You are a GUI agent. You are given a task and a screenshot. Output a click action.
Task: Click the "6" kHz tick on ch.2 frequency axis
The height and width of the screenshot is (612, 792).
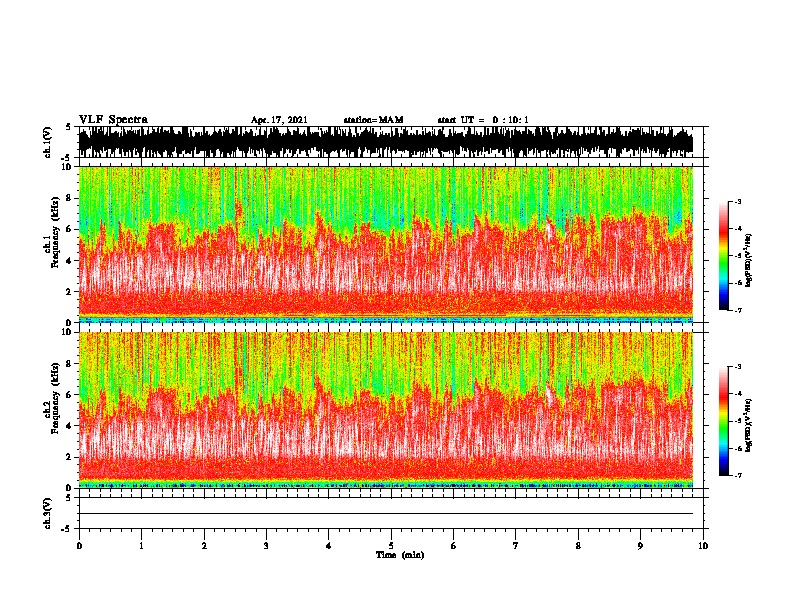tap(69, 394)
